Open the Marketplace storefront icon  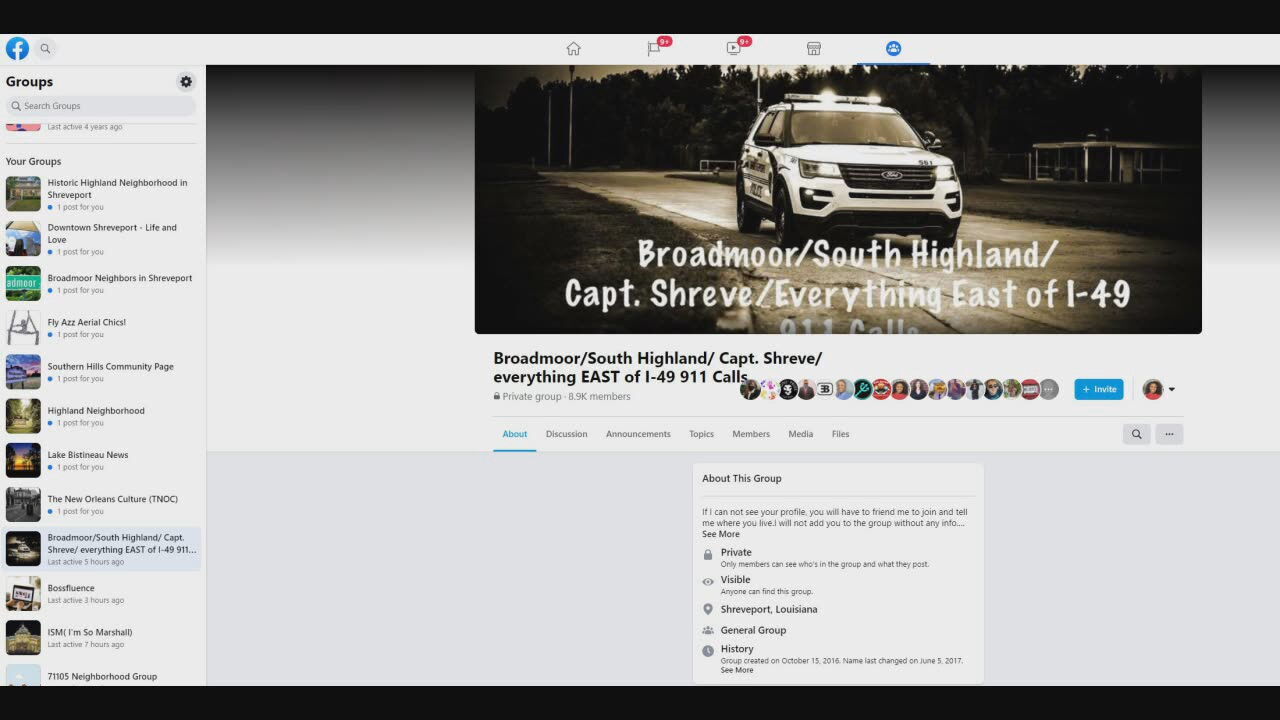pos(813,48)
